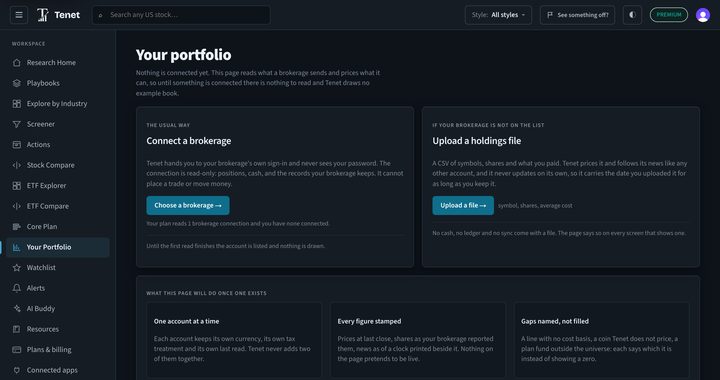Open Playbooks in sidebar

point(58,83)
